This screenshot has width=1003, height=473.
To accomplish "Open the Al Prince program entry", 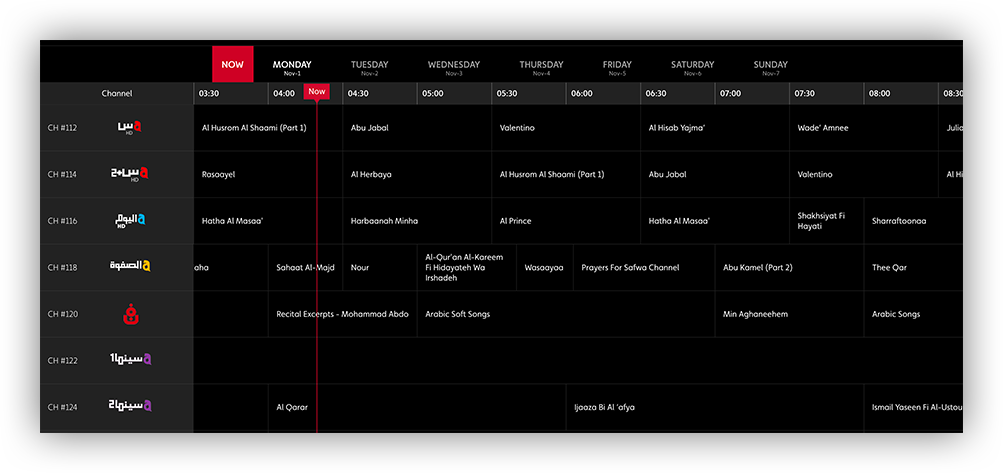I will [x=515, y=221].
